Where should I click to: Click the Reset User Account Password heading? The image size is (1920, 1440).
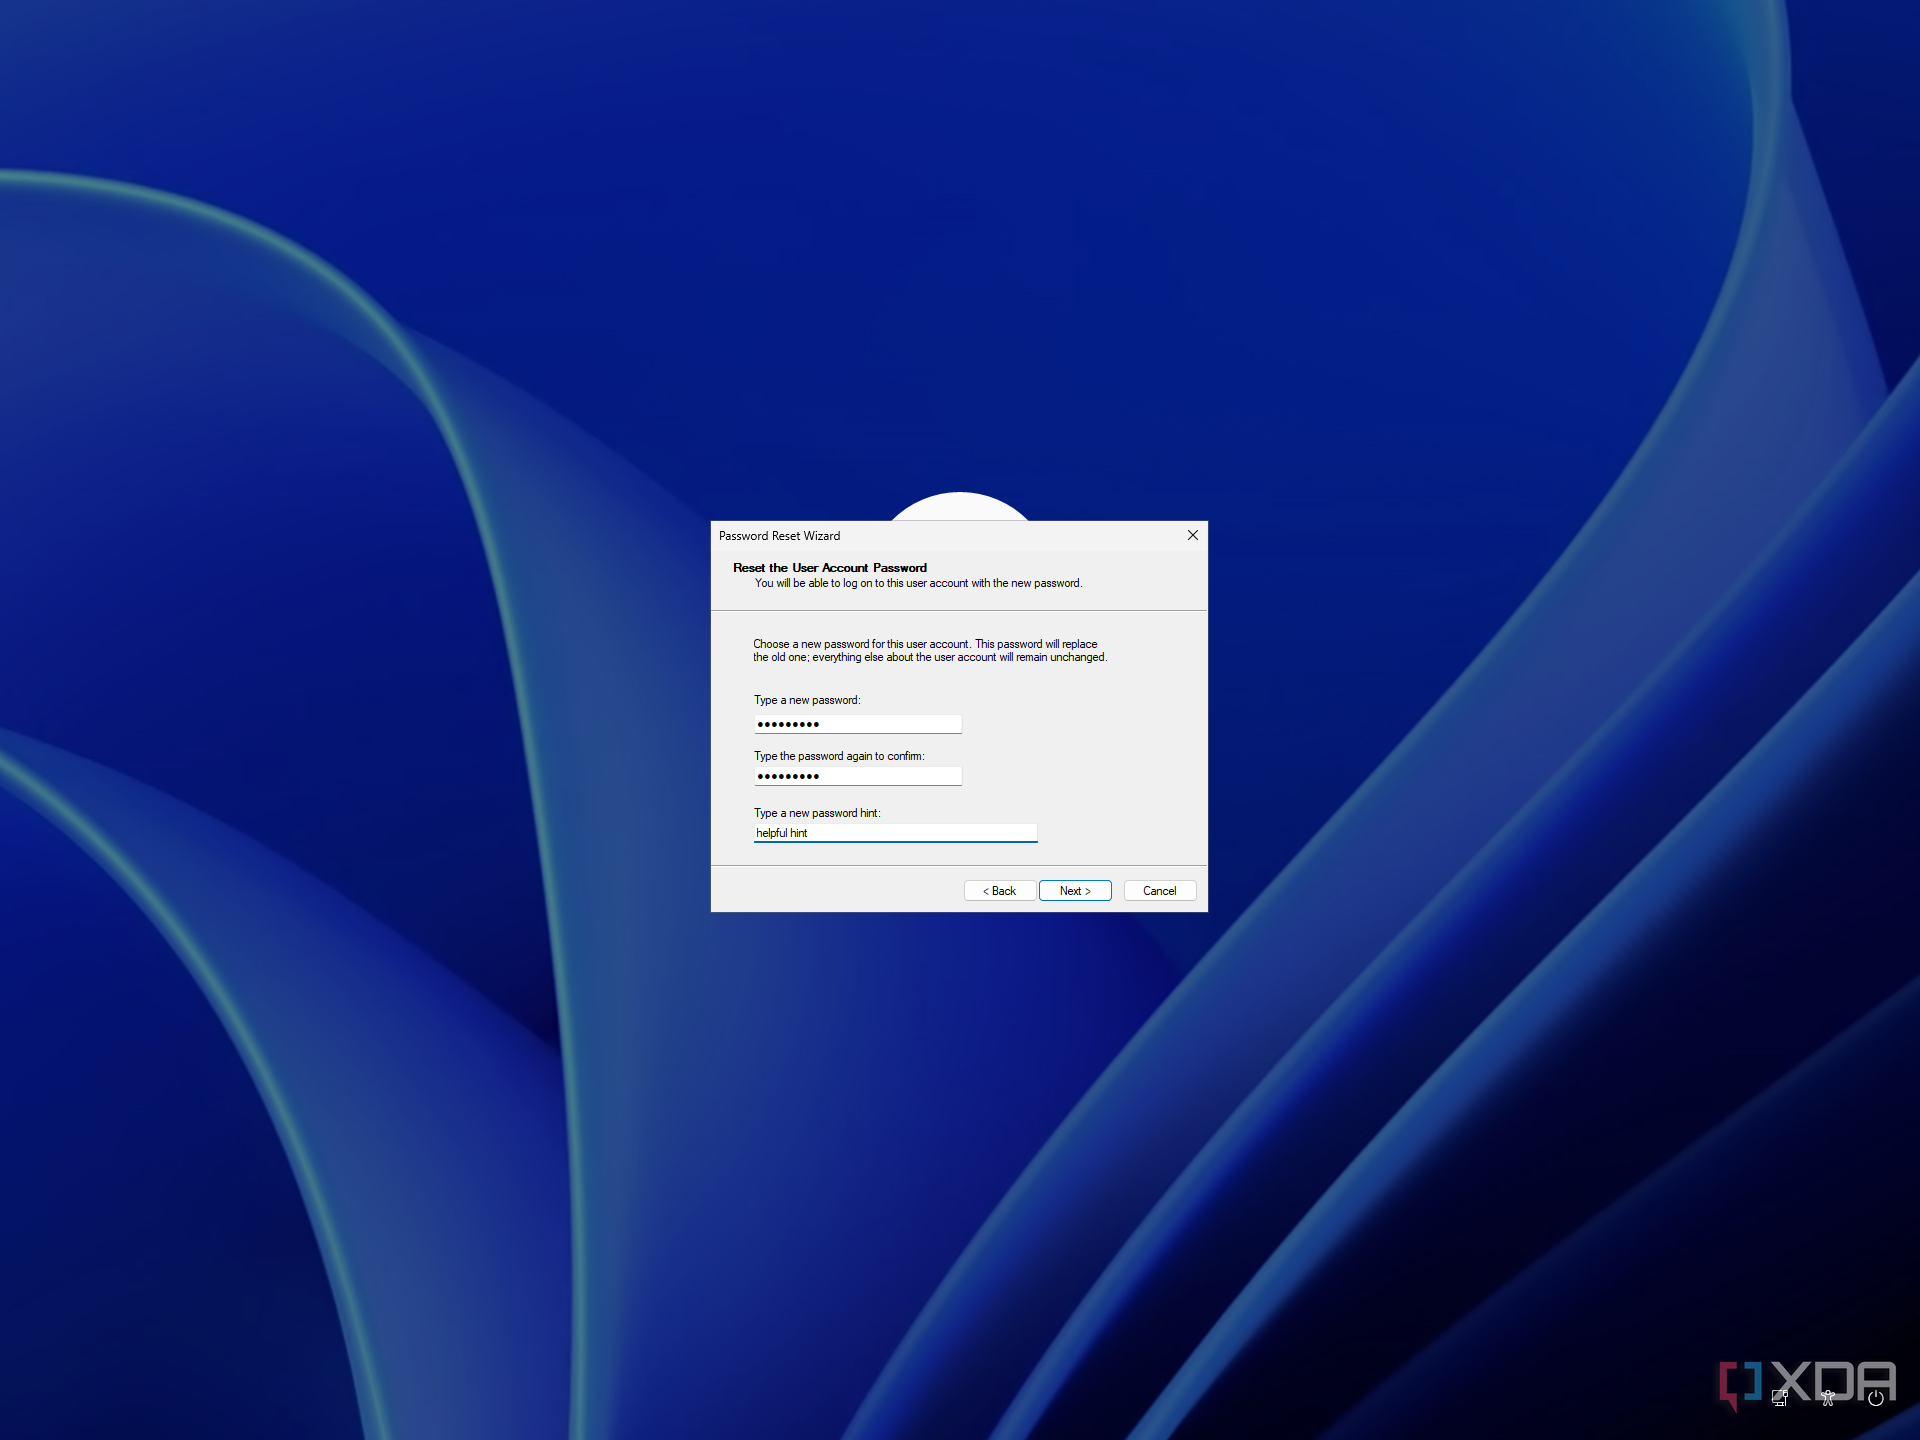pos(827,567)
